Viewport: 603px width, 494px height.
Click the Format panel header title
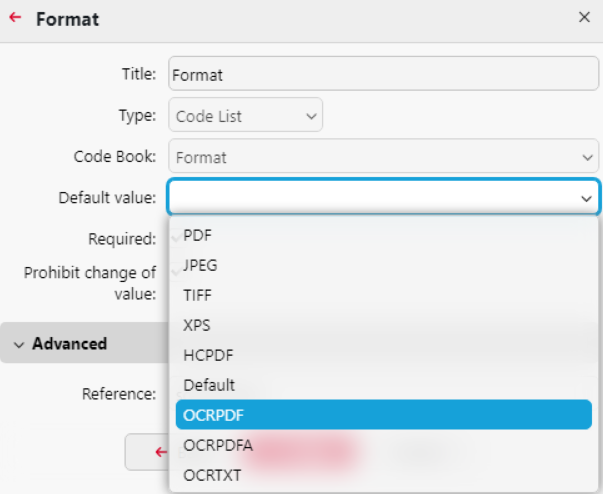click(67, 19)
